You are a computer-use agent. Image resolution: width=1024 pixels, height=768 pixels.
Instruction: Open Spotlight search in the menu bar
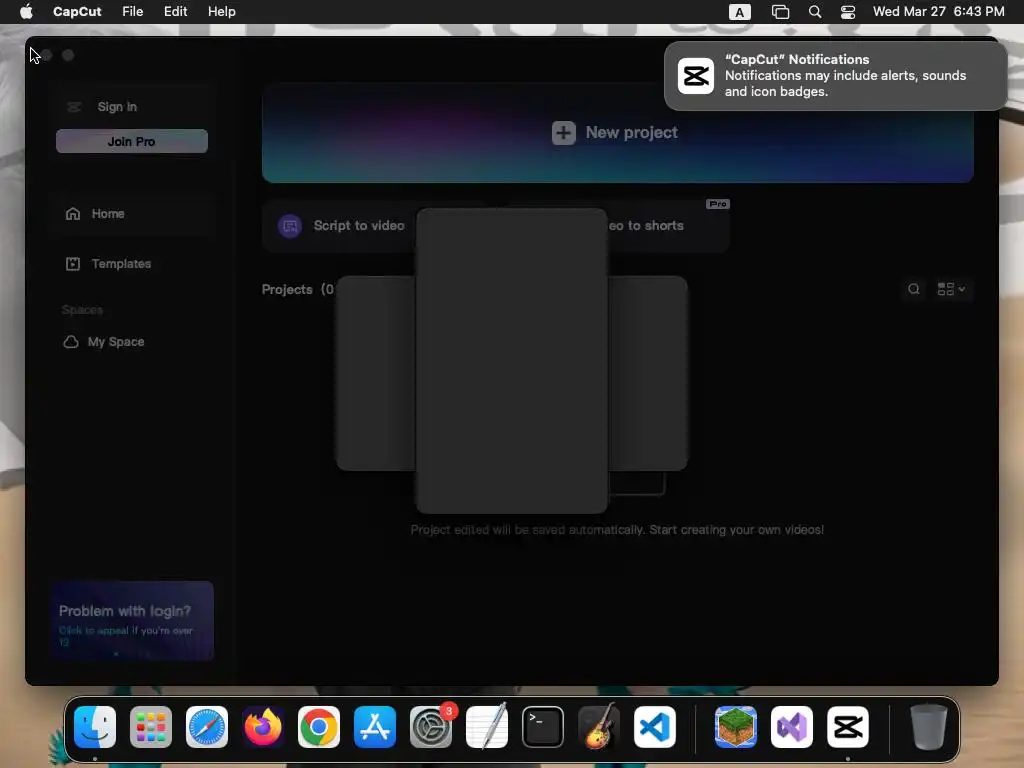814,12
